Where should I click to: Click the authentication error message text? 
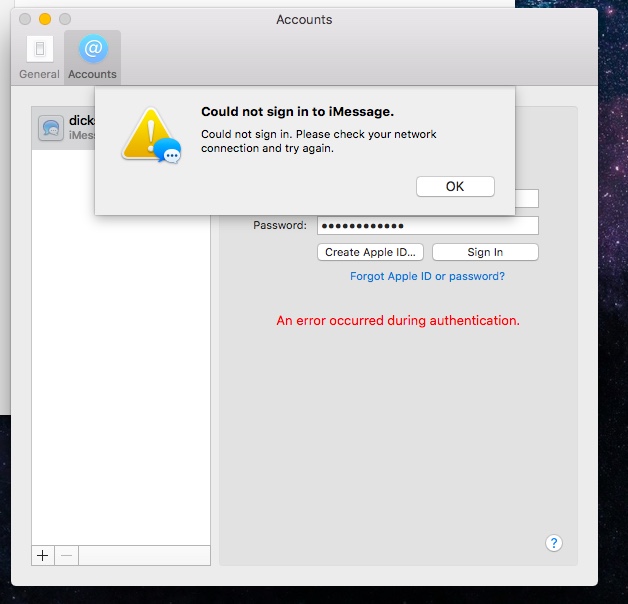click(x=398, y=320)
